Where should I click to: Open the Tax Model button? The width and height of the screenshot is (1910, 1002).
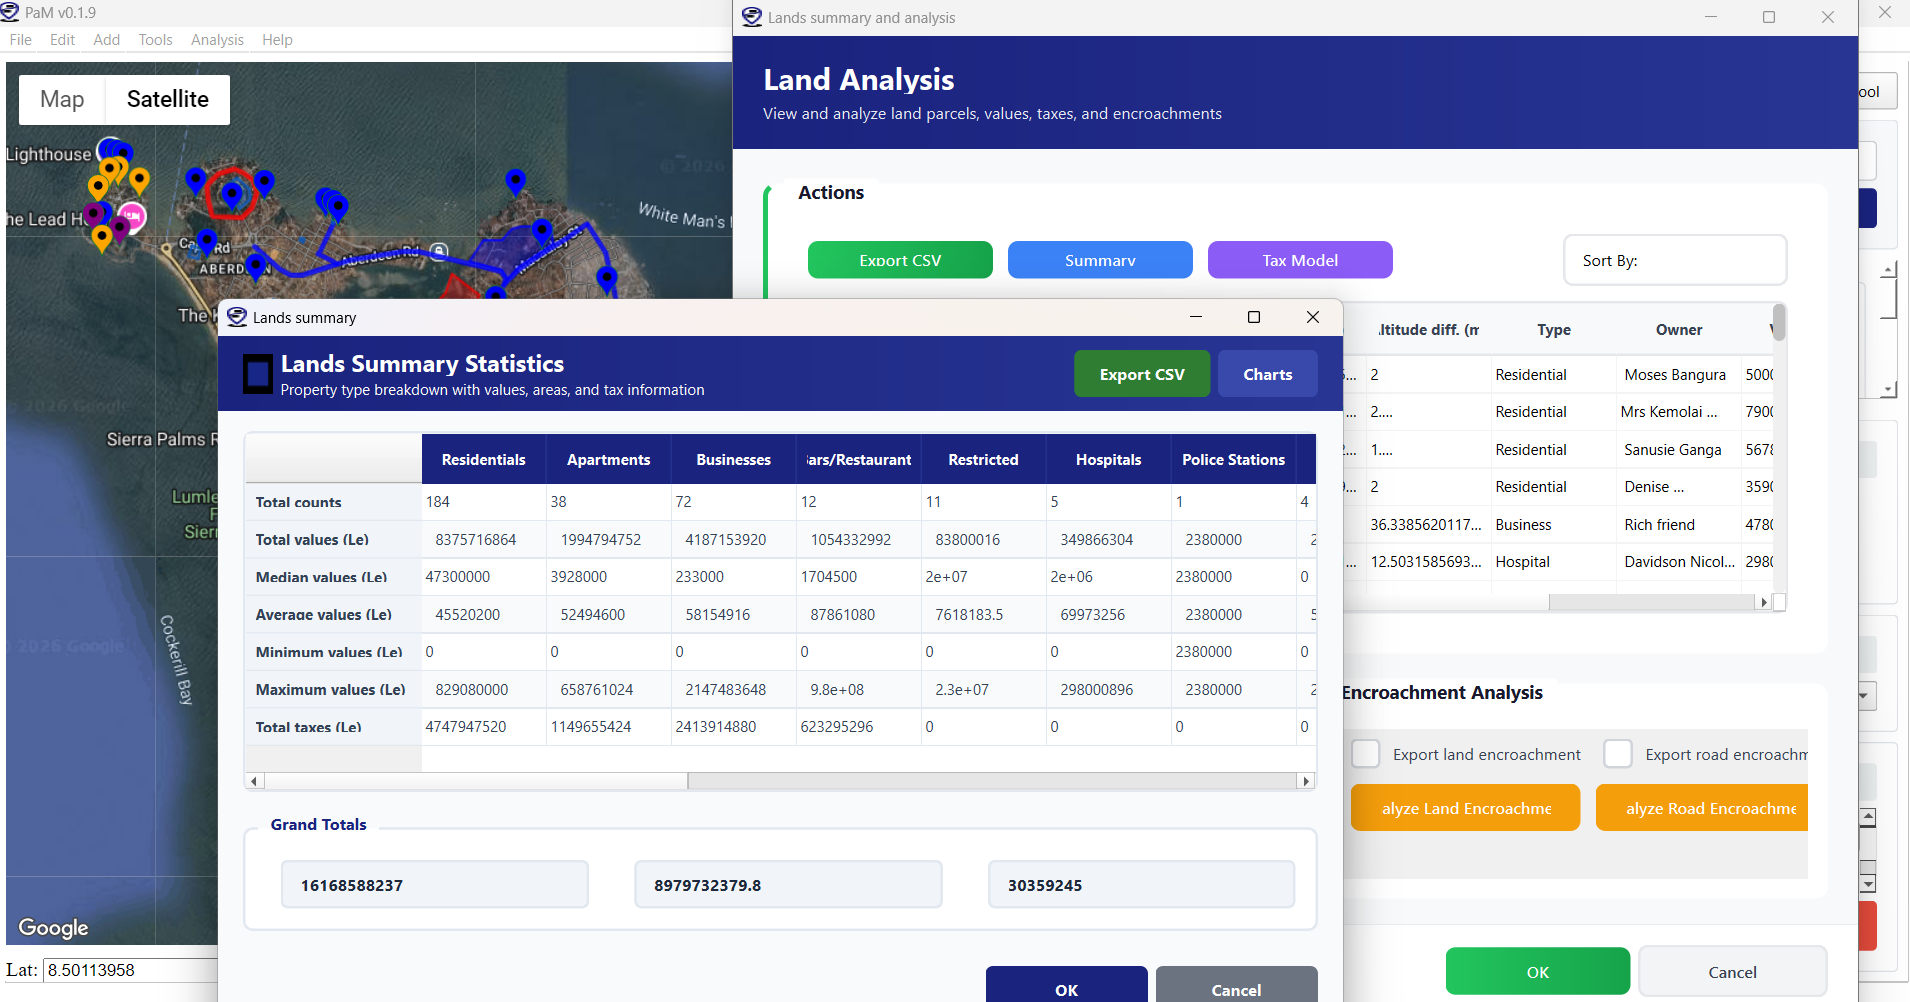click(x=1300, y=260)
